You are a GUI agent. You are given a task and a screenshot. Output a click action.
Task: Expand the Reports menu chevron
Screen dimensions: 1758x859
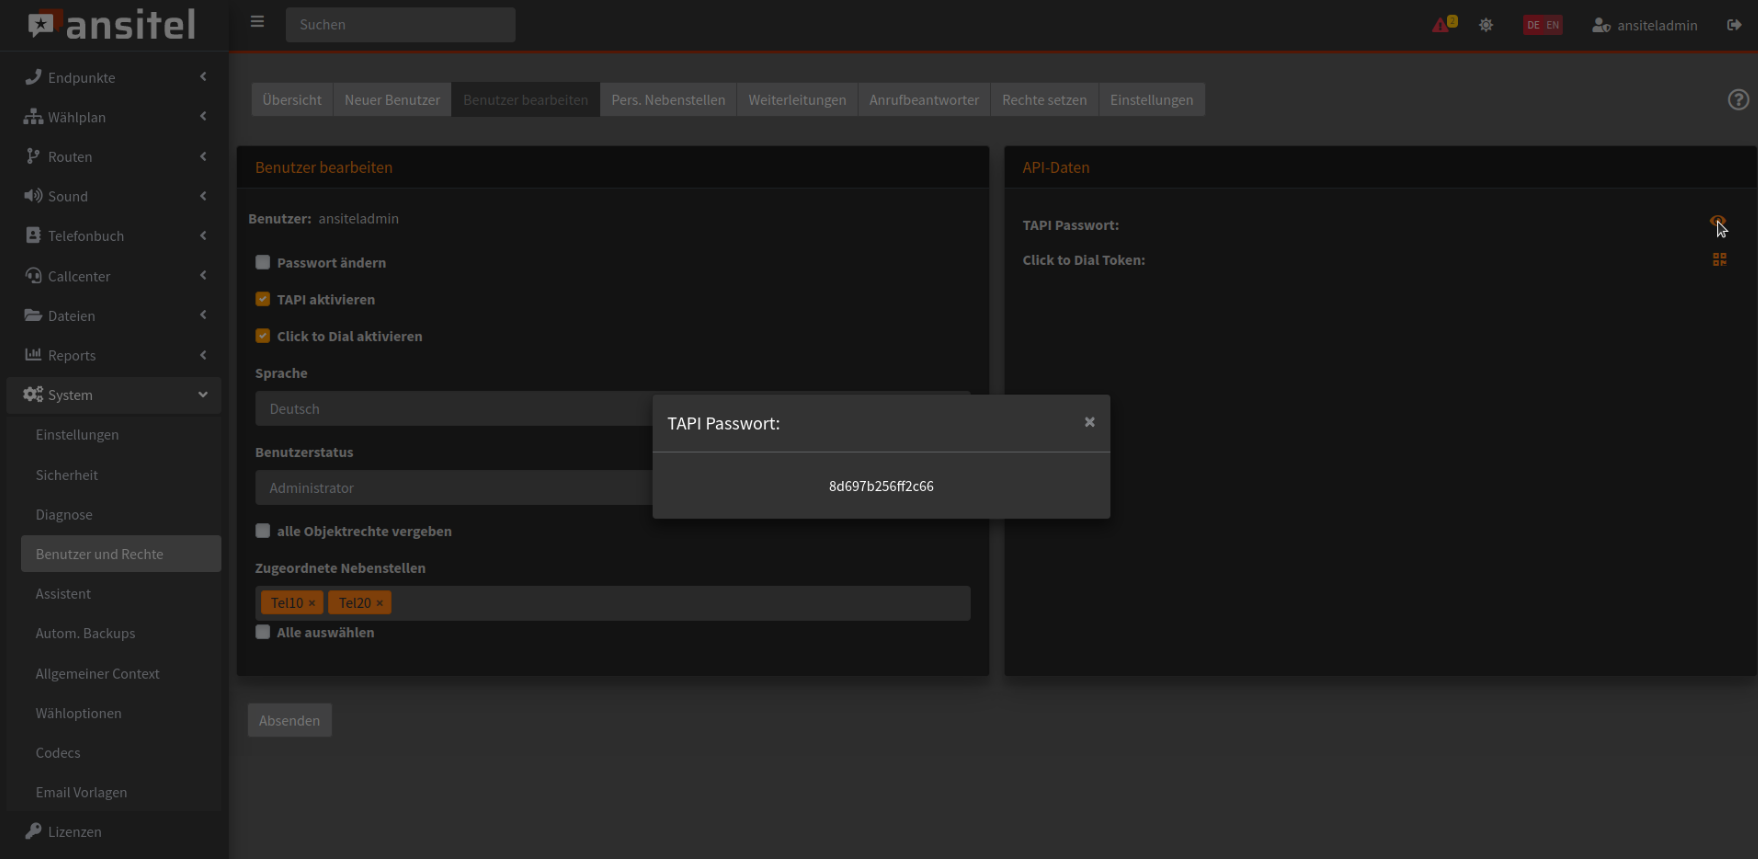click(x=203, y=354)
